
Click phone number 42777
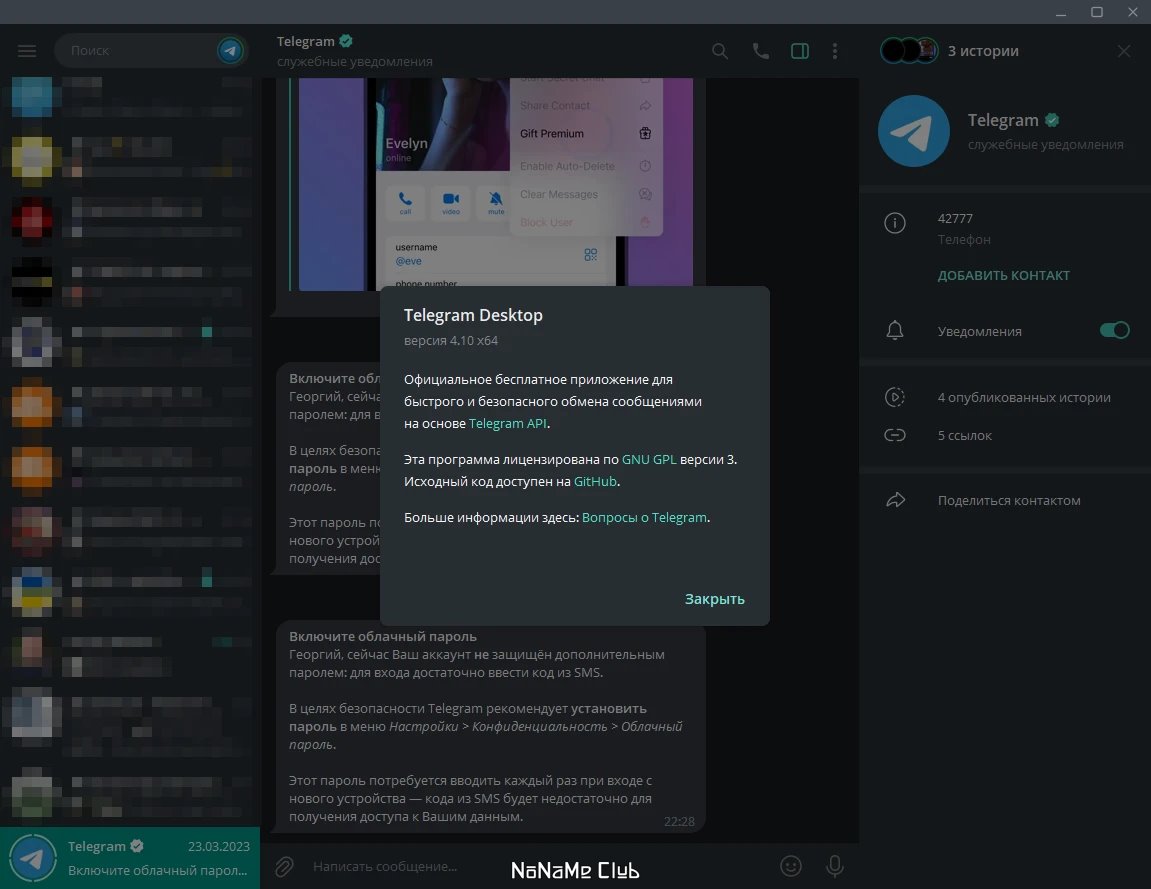coord(955,219)
